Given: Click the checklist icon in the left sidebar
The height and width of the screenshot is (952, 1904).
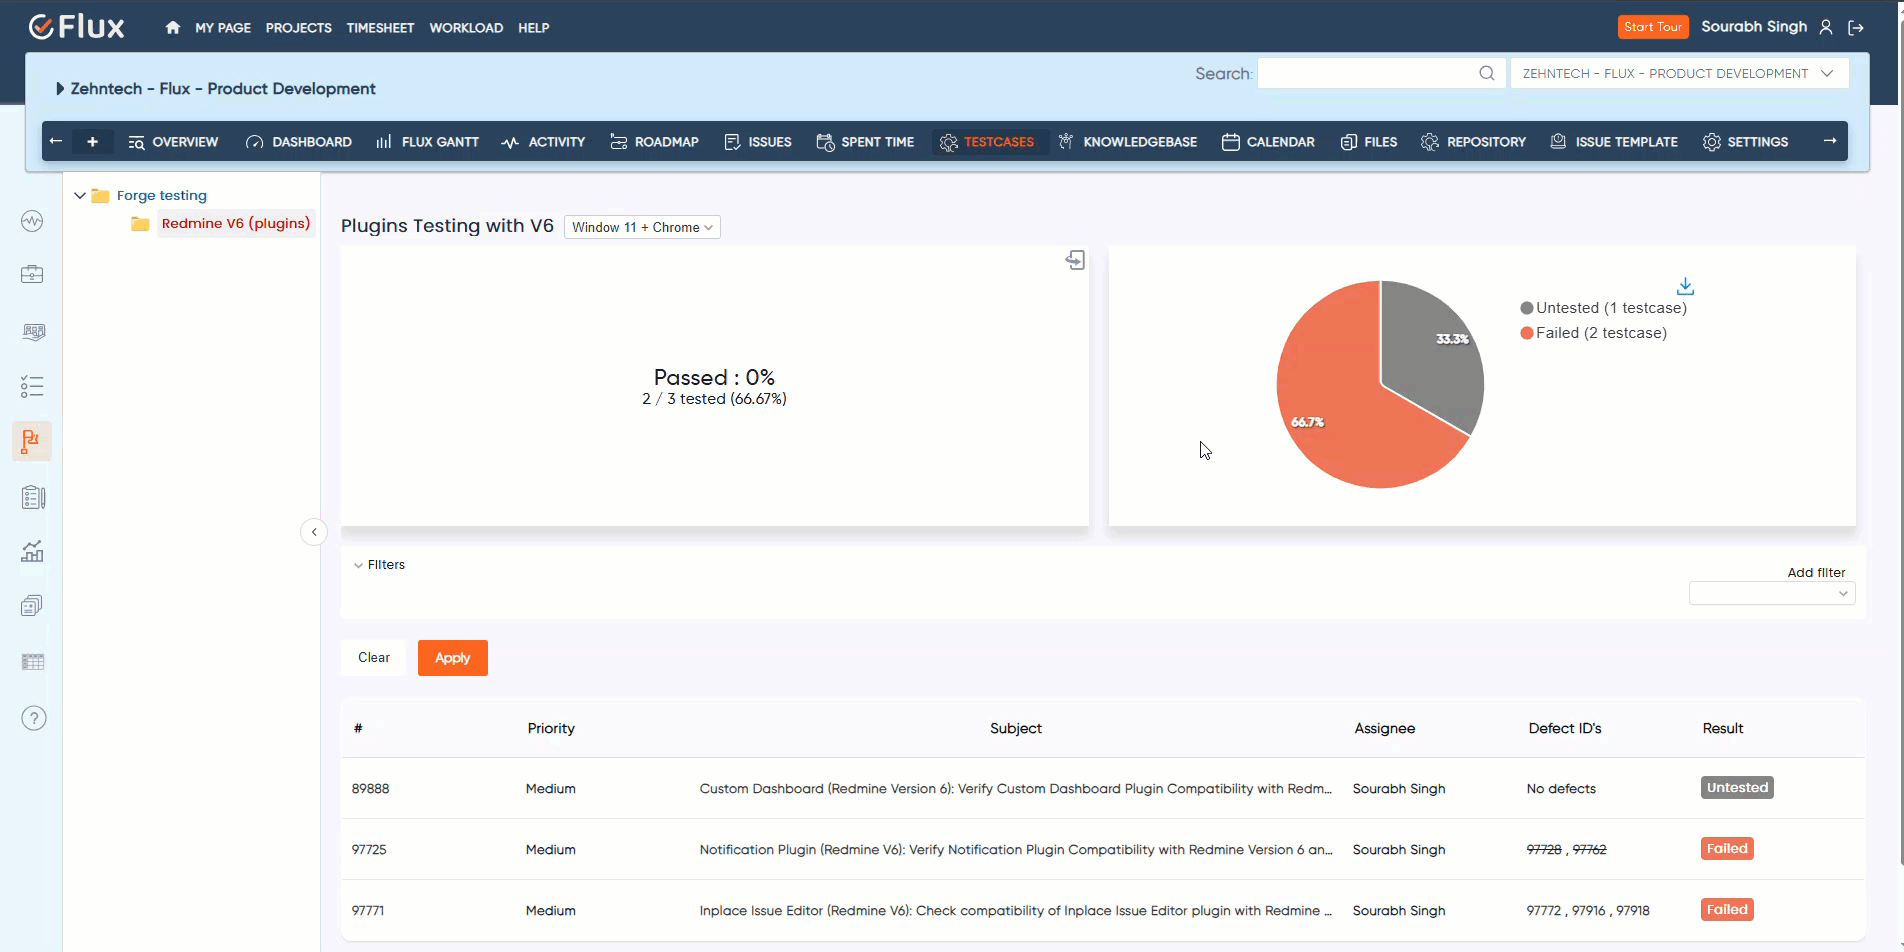Looking at the screenshot, I should [x=32, y=386].
